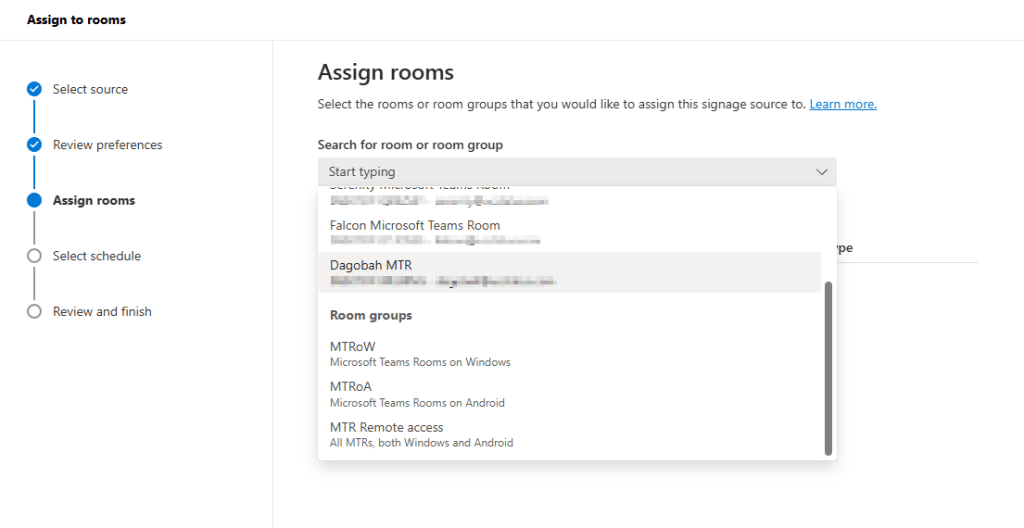Open Select schedule step label
Image resolution: width=1024 pixels, height=528 pixels.
[x=97, y=256]
